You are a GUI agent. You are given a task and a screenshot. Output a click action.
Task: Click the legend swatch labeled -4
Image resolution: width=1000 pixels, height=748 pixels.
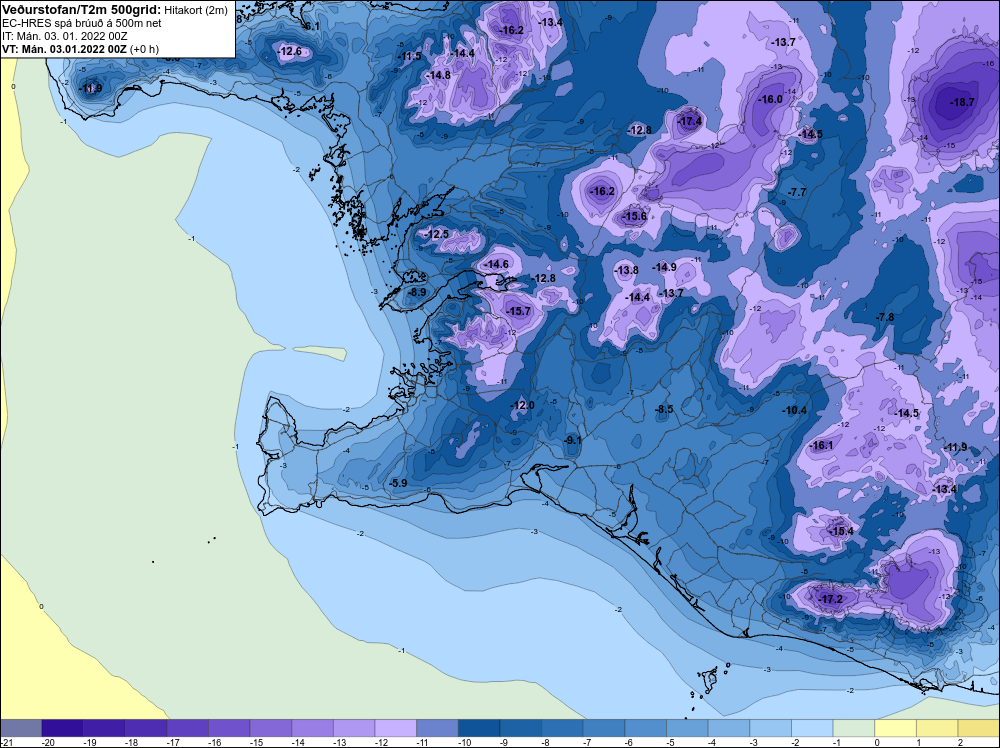point(729,728)
